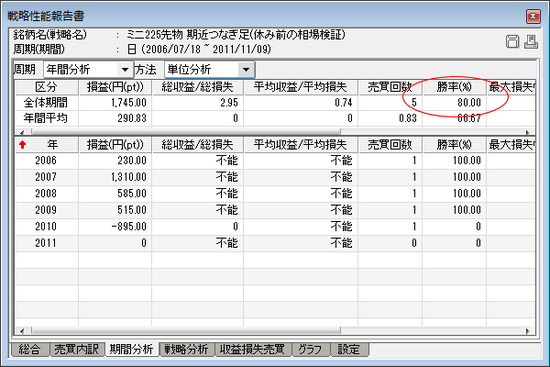The image size is (550, 367).
Task: Click upper table 勝率(%) header
Action: [454, 87]
